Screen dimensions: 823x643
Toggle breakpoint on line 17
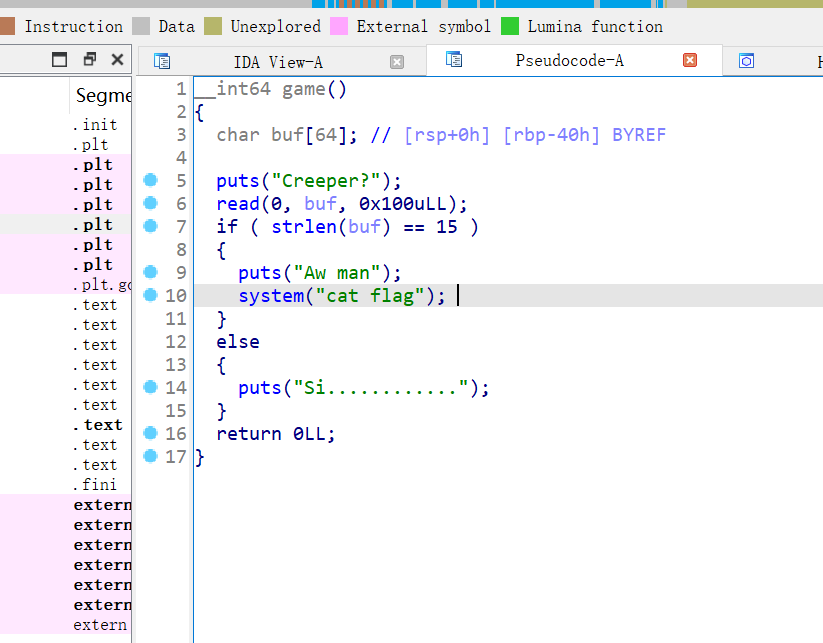(151, 456)
